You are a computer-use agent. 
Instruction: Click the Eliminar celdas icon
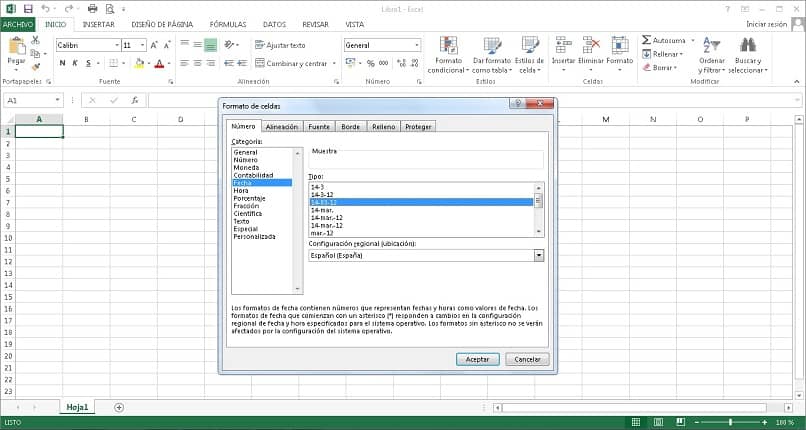click(591, 46)
